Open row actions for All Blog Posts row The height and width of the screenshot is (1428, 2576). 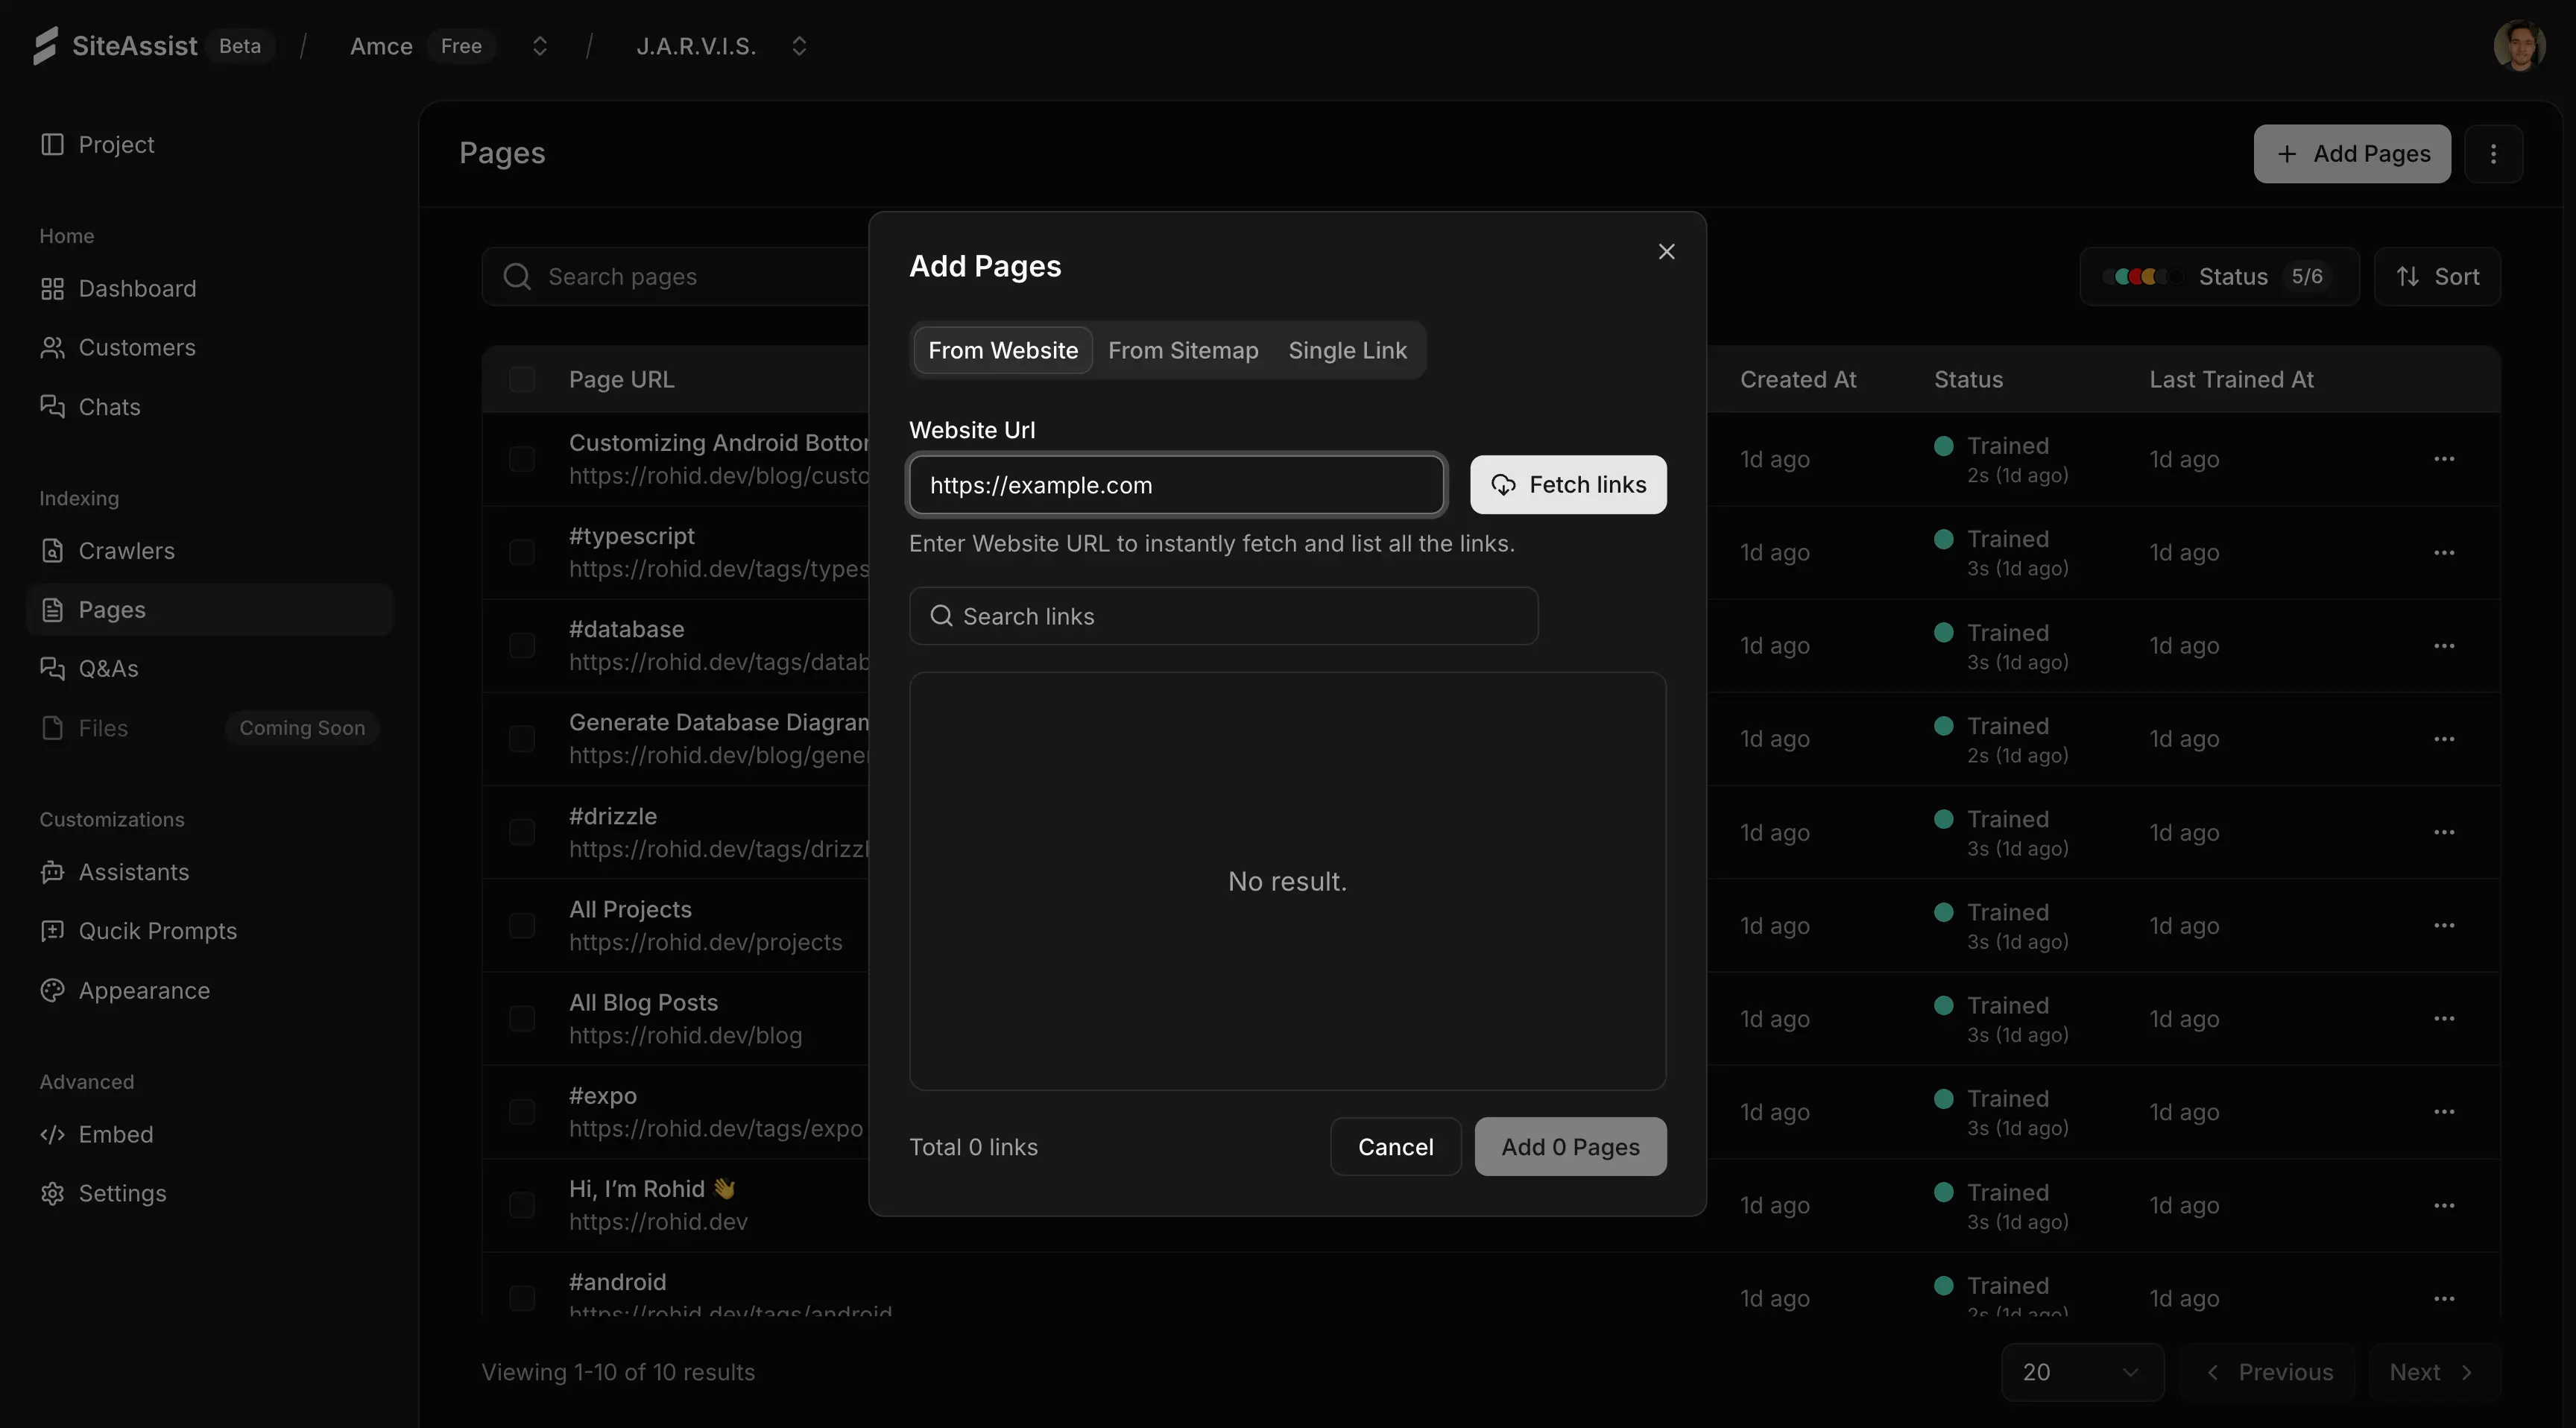coord(2444,1019)
